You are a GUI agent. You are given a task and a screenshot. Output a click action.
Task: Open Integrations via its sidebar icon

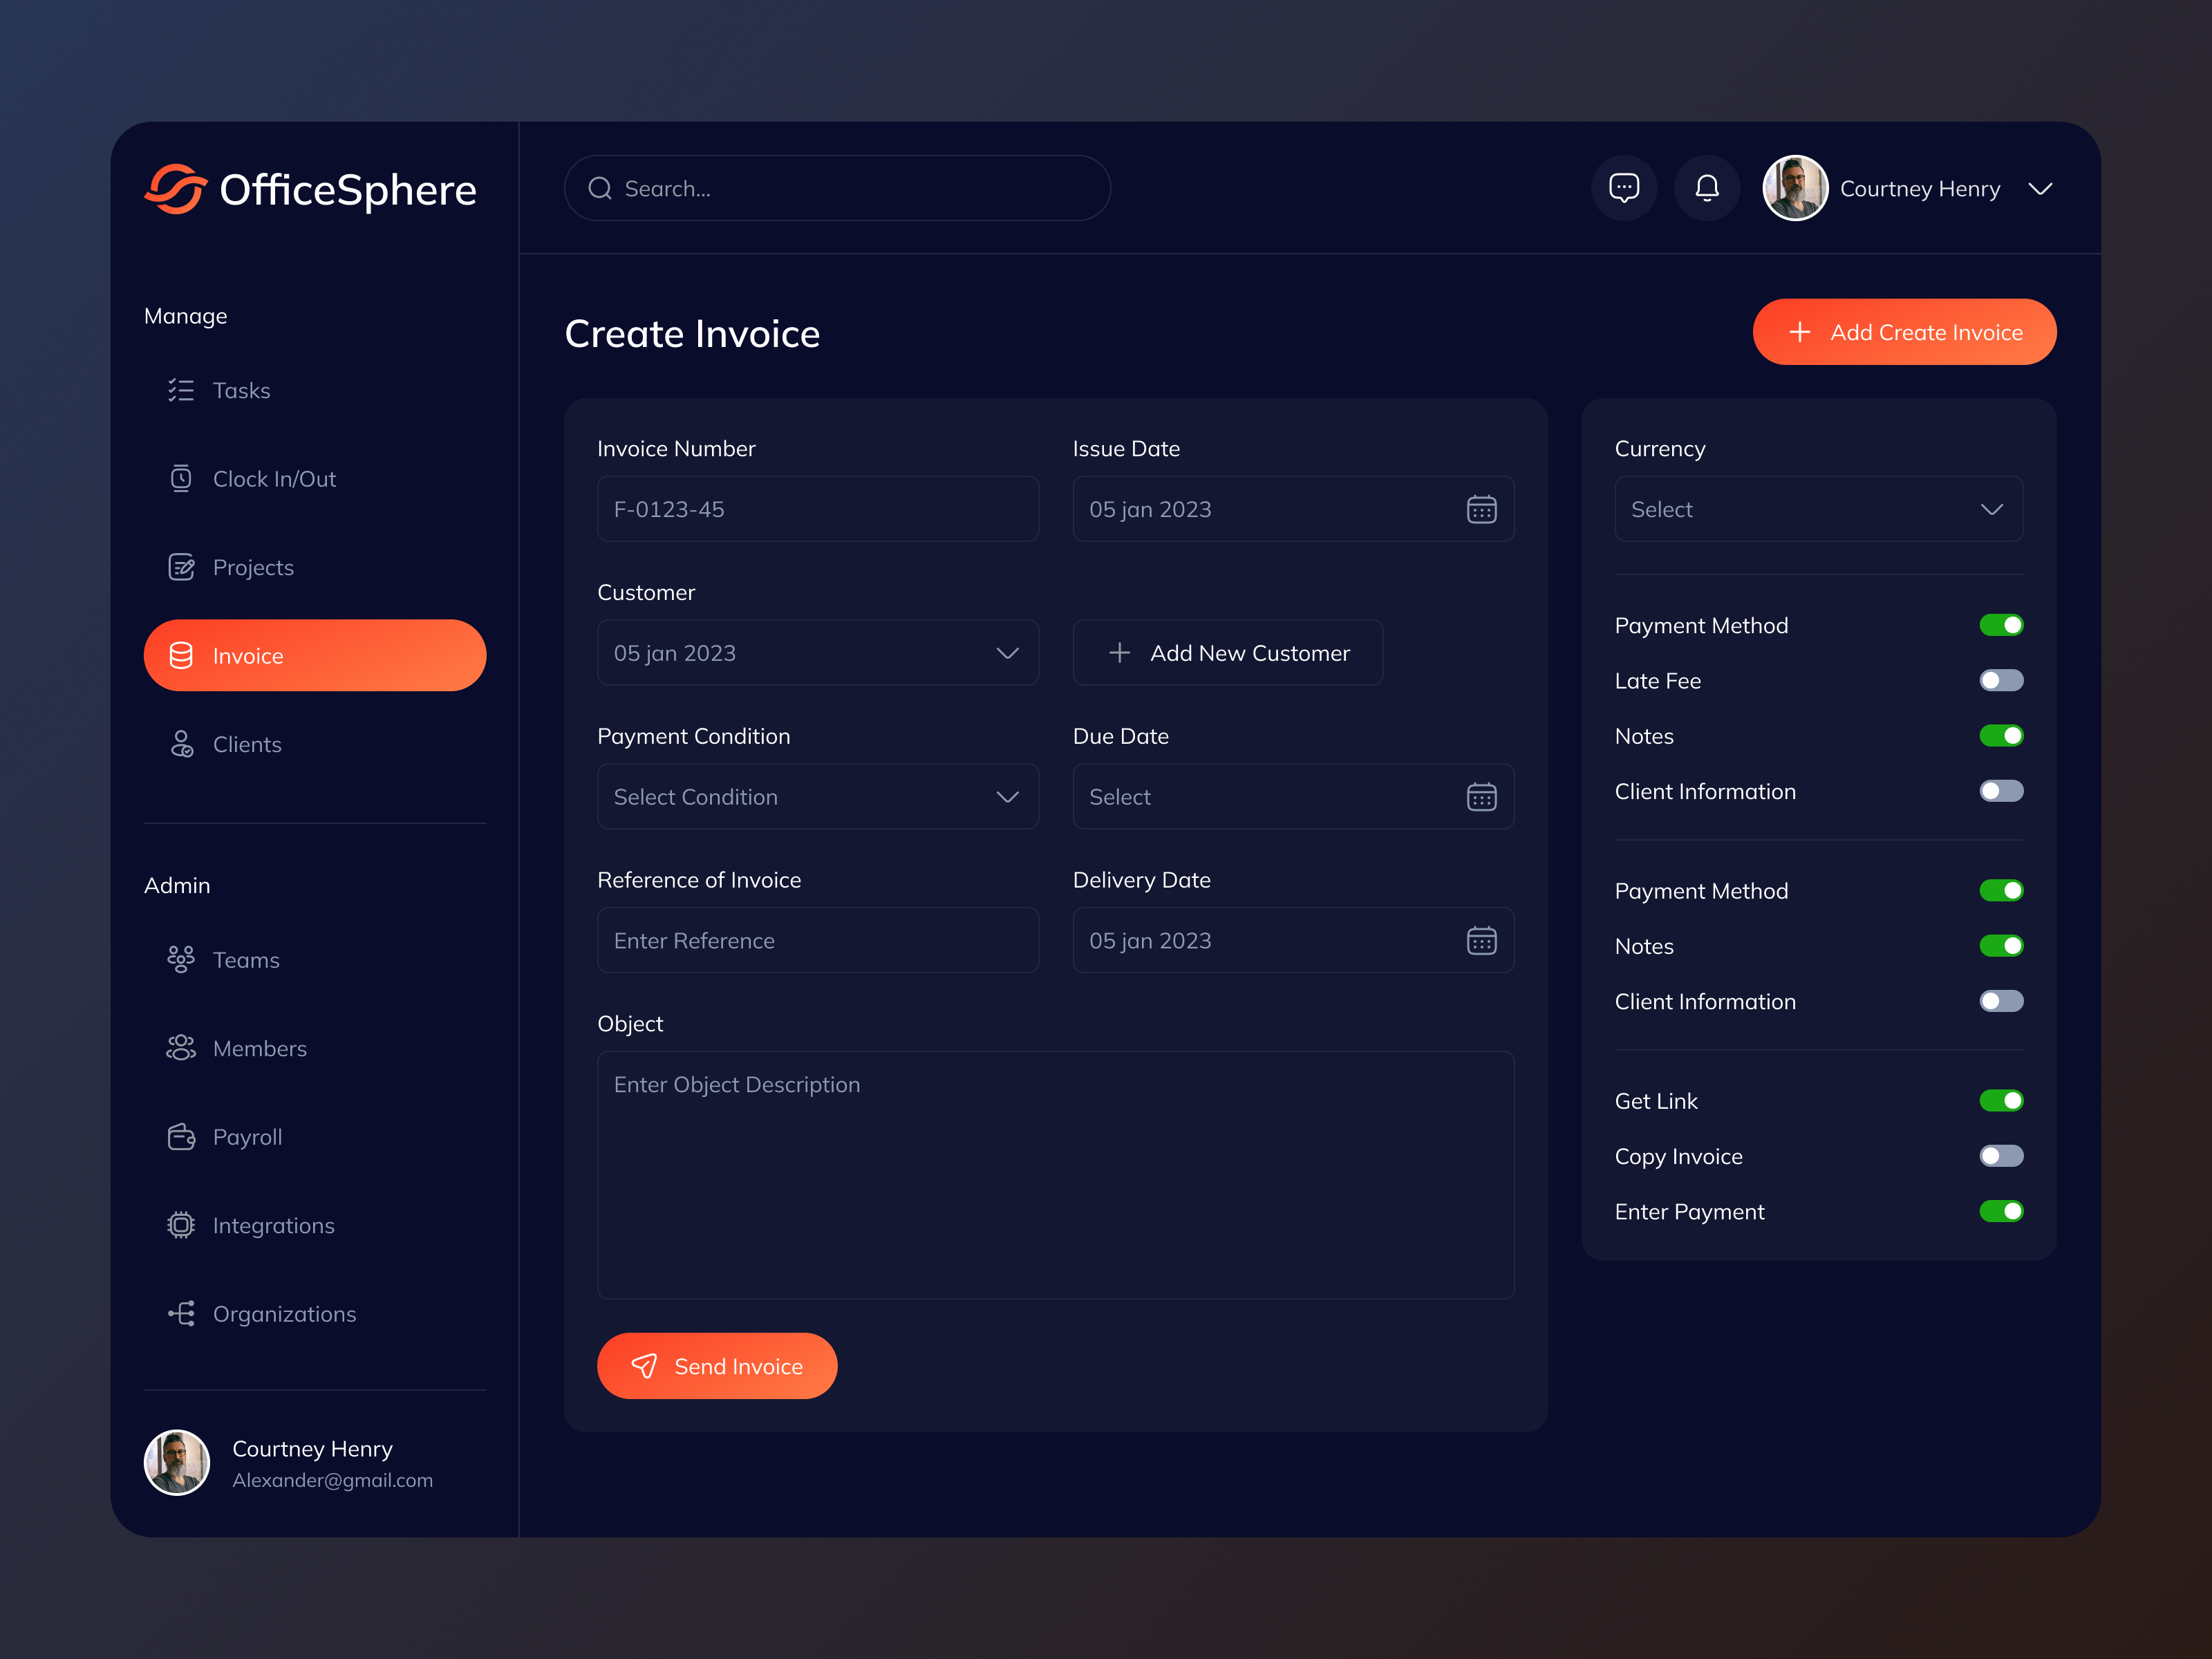pyautogui.click(x=181, y=1225)
